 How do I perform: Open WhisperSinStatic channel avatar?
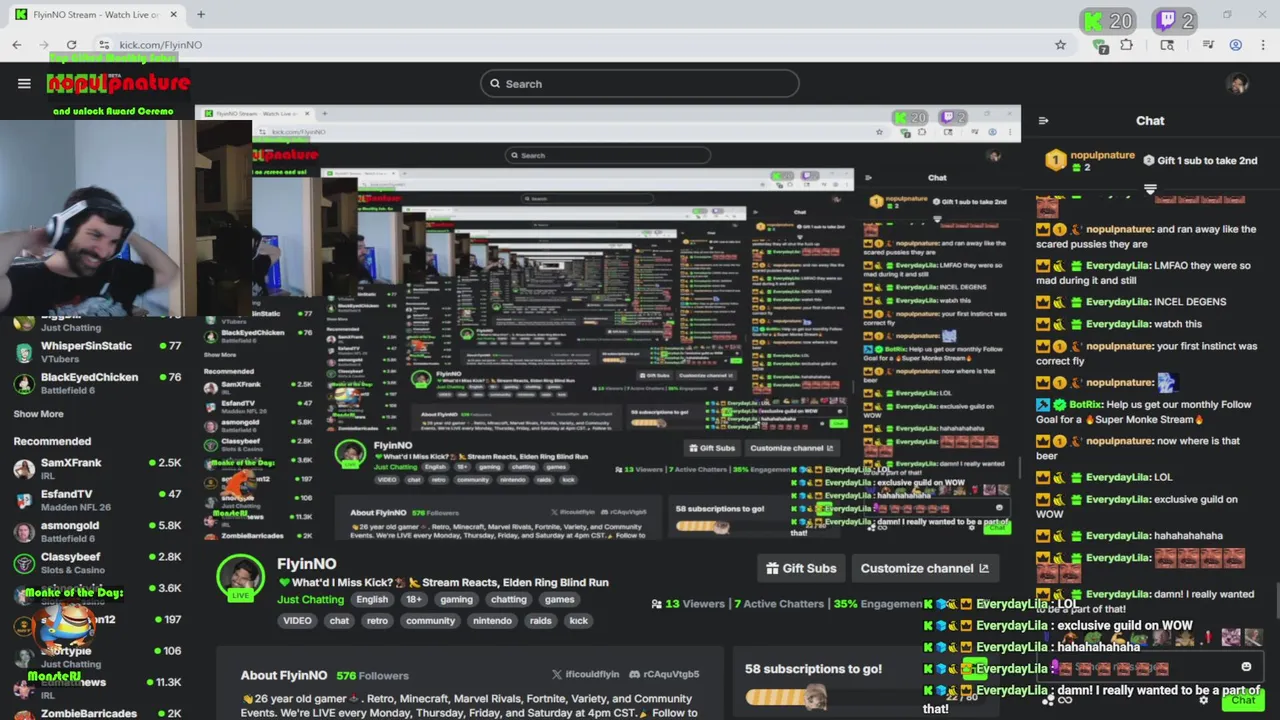coord(24,352)
